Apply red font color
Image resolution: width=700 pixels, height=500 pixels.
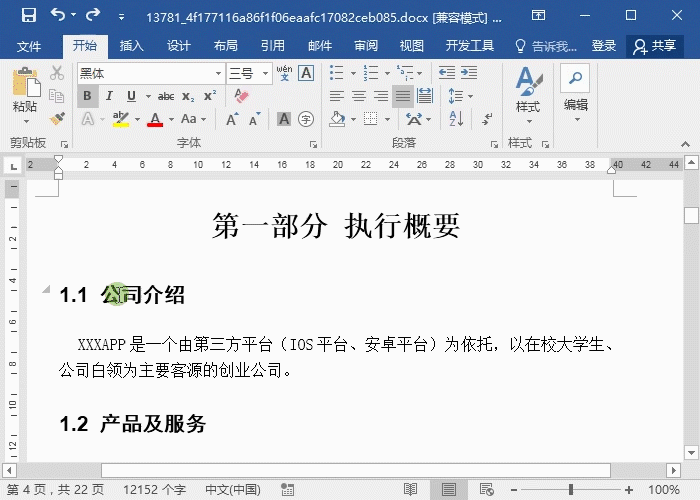[x=155, y=119]
